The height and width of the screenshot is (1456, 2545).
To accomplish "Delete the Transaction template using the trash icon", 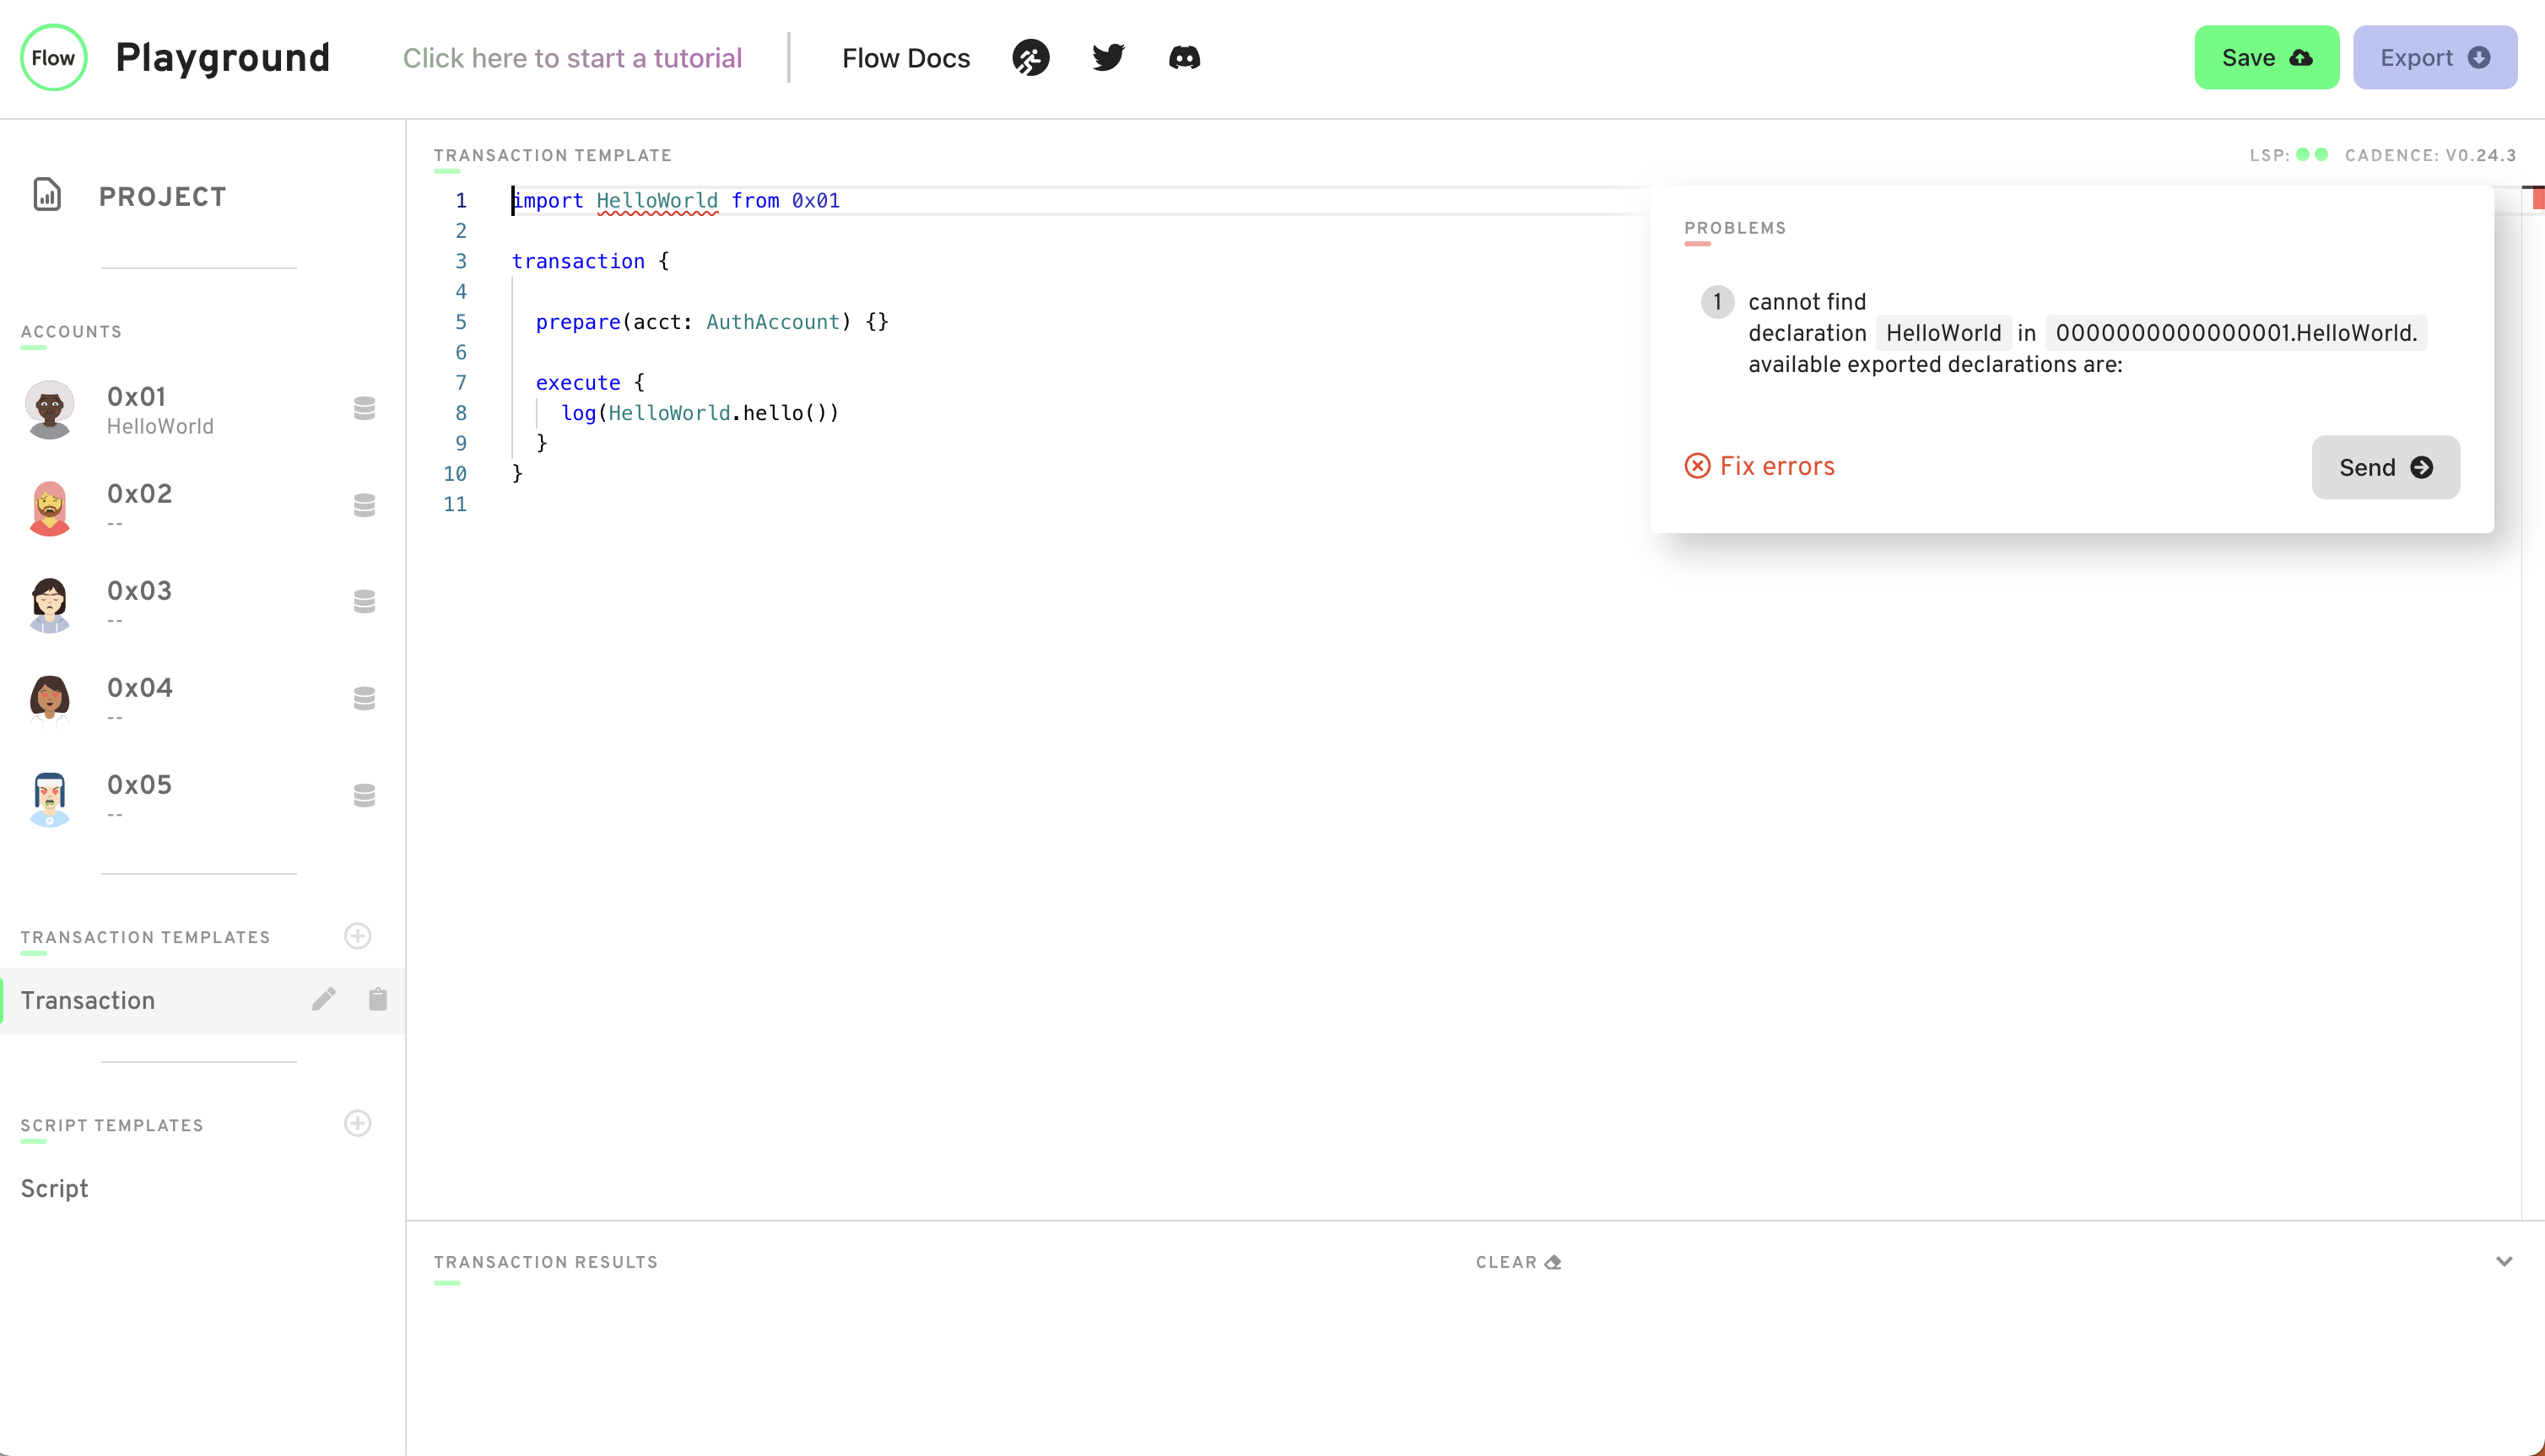I will 377,999.
